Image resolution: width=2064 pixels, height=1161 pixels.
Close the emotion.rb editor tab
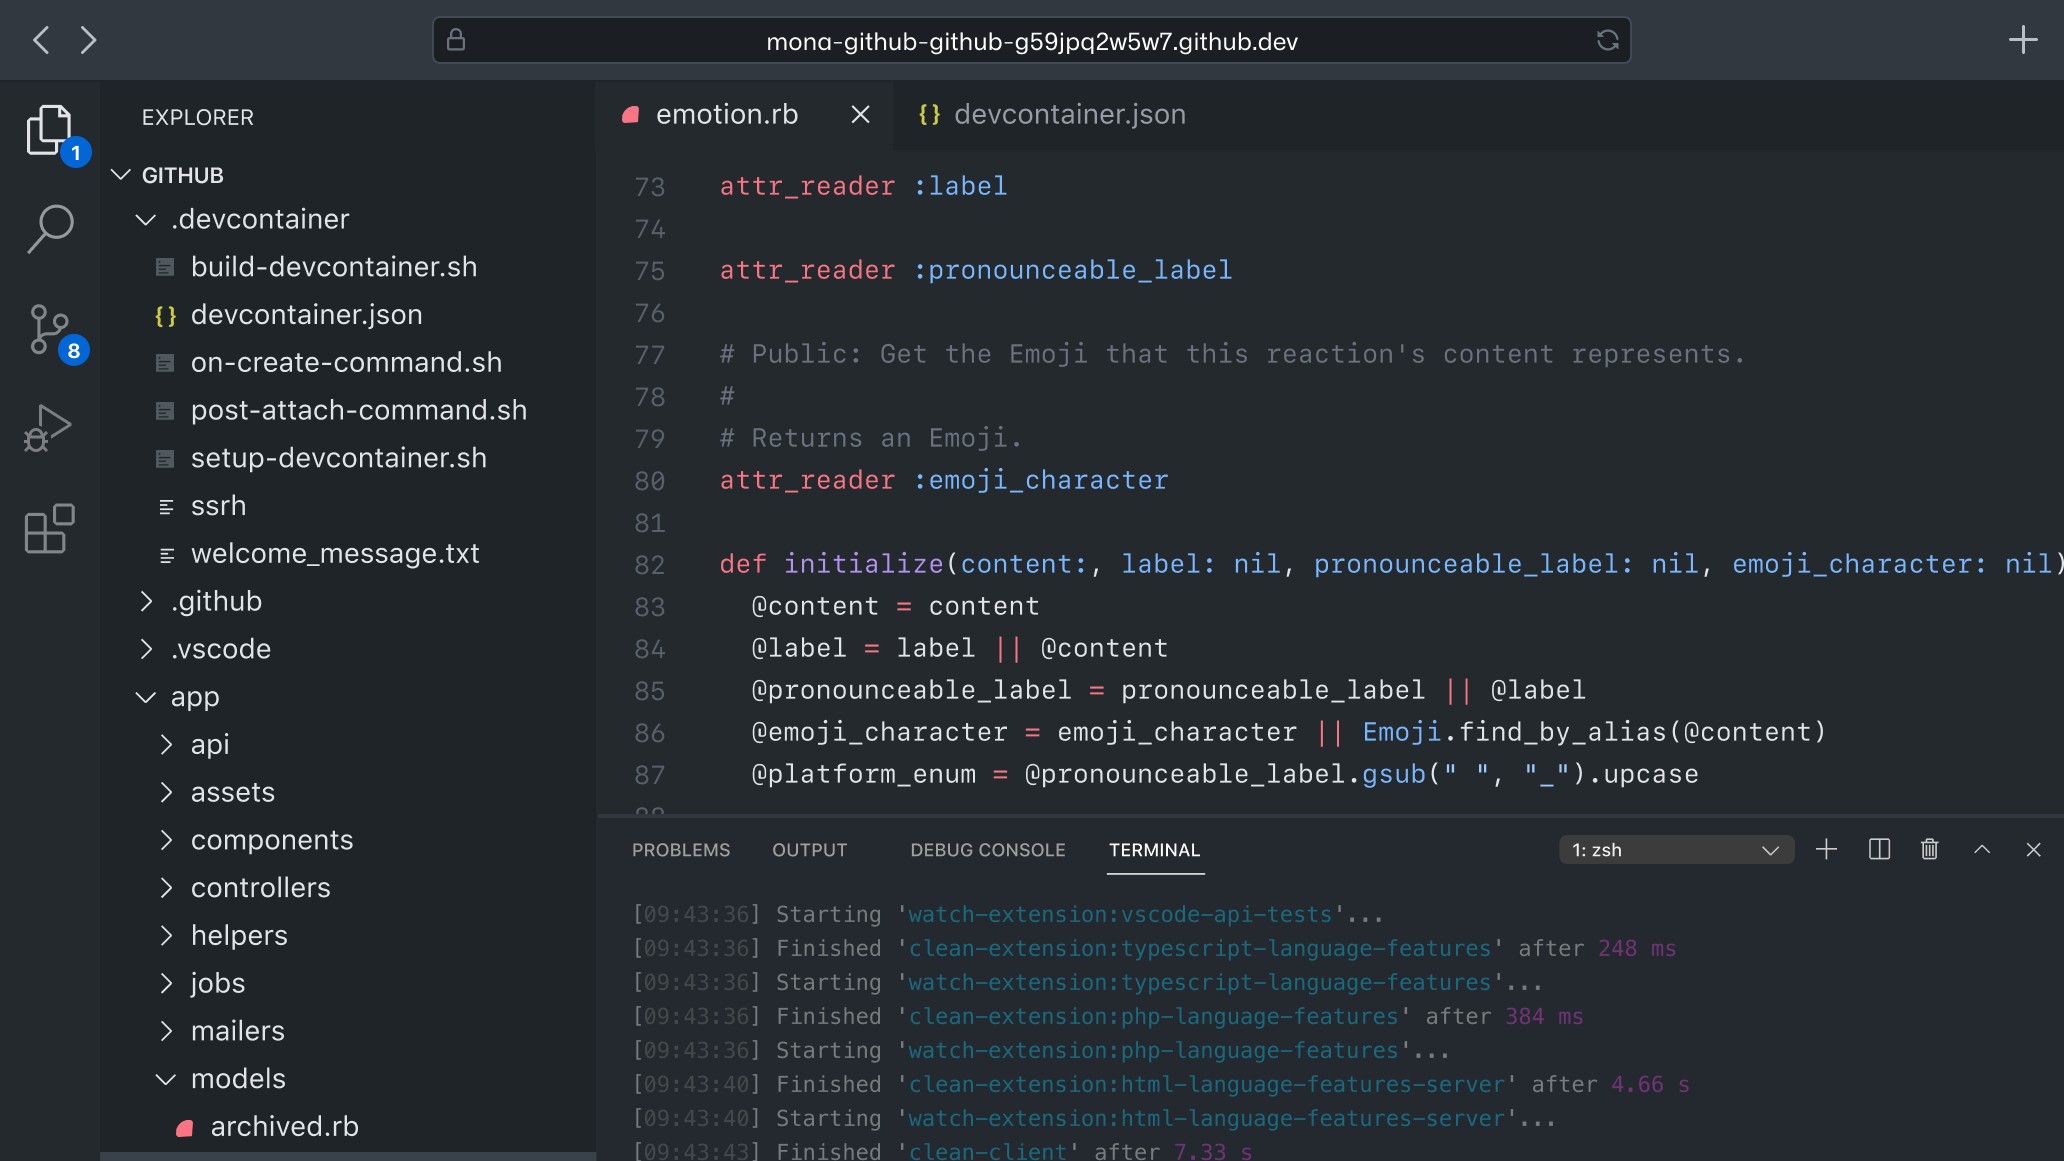(x=860, y=114)
